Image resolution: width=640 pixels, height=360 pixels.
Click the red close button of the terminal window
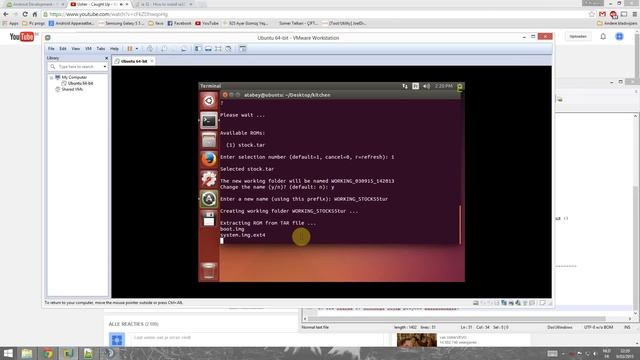(x=225, y=95)
